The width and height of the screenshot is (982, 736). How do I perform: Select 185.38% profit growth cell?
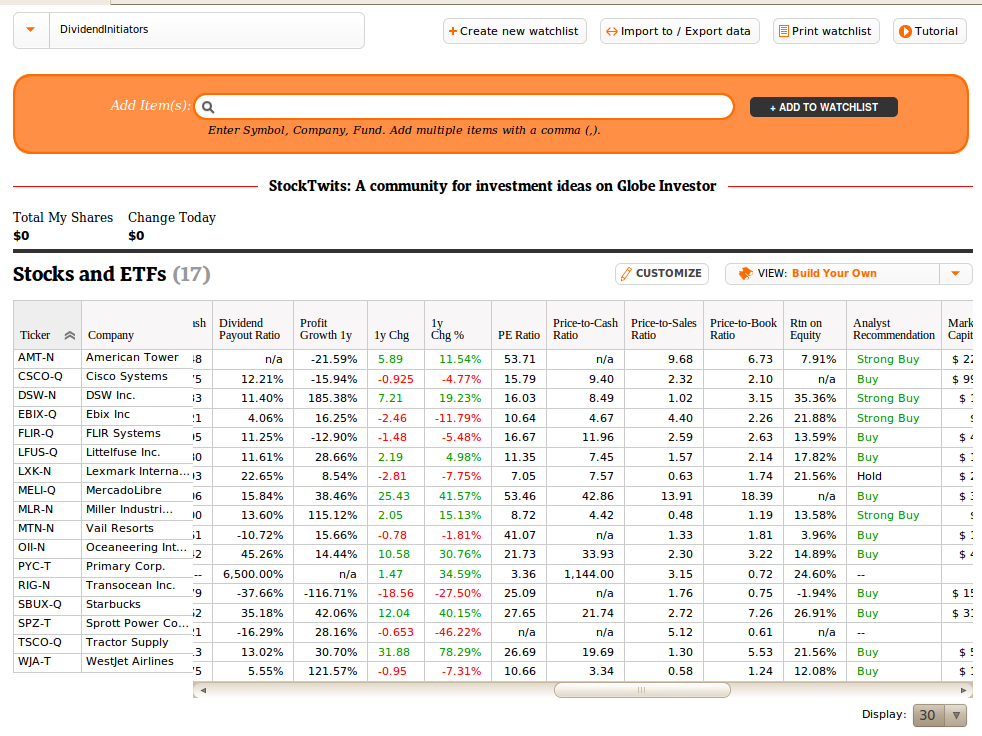(332, 398)
